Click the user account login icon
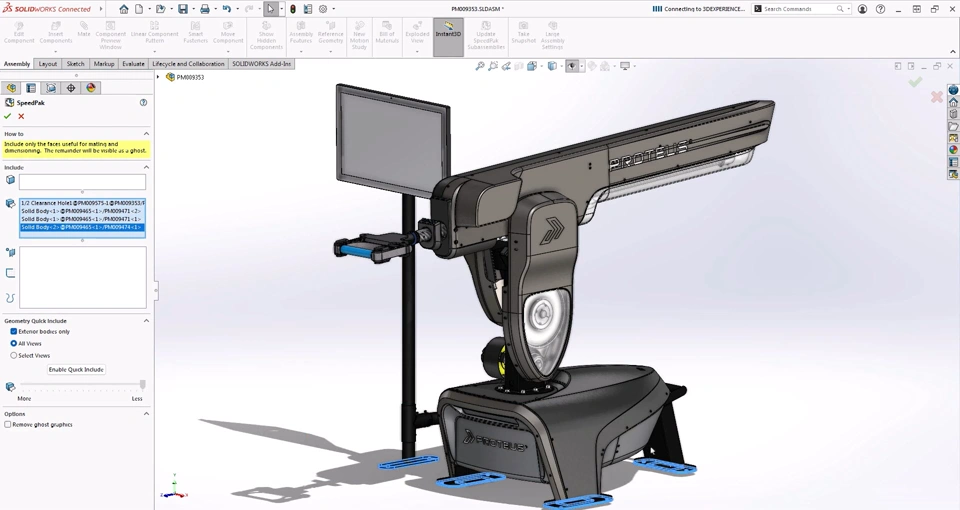Viewport: 960px width, 510px height. 863,9
